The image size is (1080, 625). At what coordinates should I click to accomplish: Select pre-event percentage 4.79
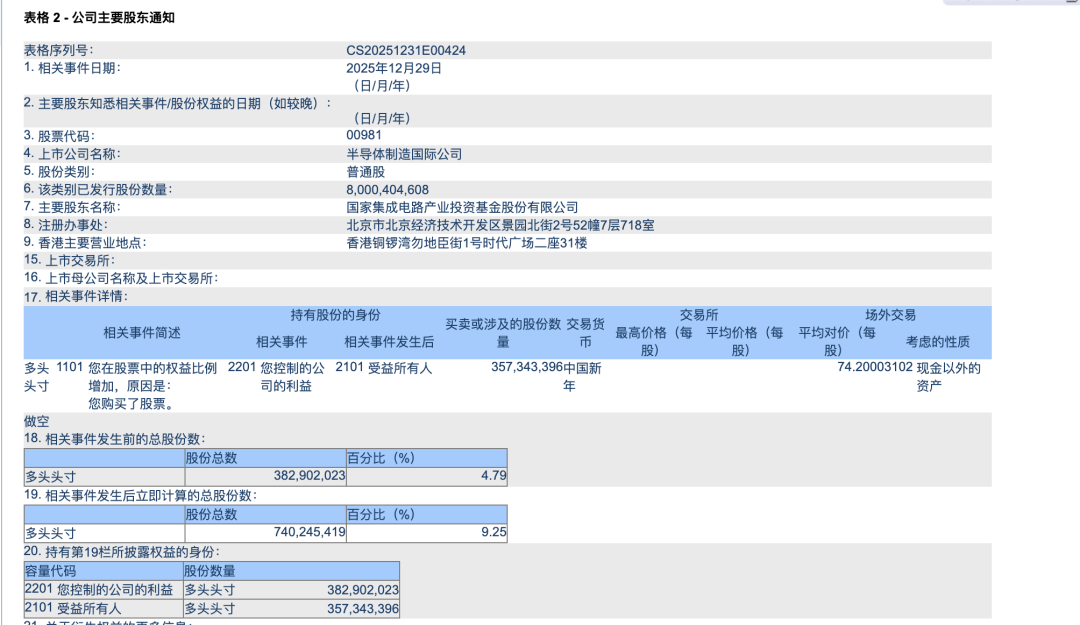pos(494,475)
